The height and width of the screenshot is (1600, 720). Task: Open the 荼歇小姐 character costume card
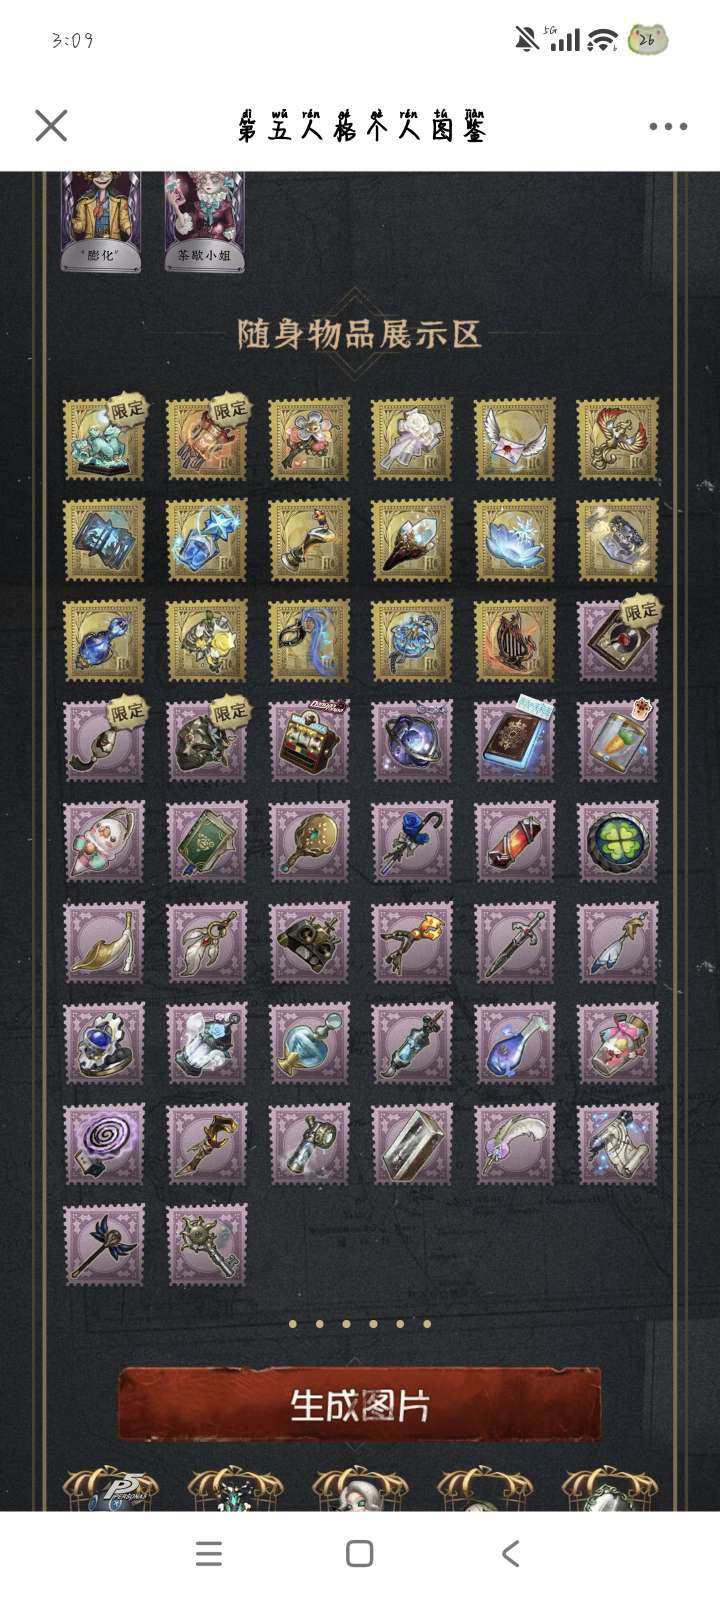204,221
